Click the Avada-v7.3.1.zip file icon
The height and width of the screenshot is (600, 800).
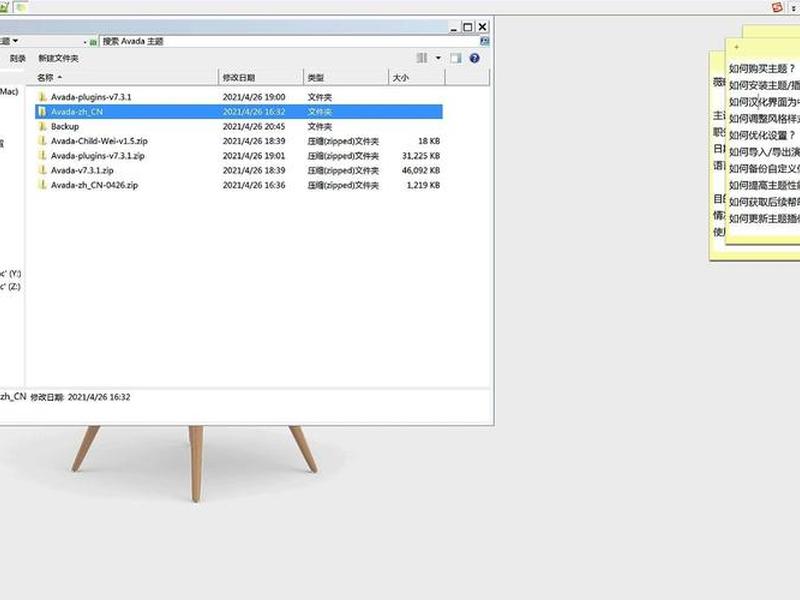click(x=42, y=170)
